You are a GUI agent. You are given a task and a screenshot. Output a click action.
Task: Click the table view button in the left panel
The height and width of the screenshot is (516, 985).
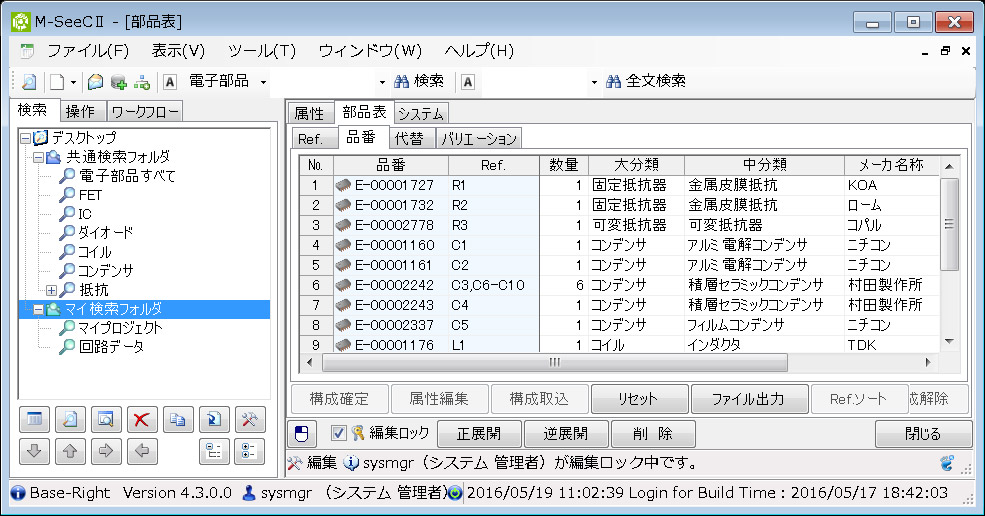pyautogui.click(x=35, y=419)
